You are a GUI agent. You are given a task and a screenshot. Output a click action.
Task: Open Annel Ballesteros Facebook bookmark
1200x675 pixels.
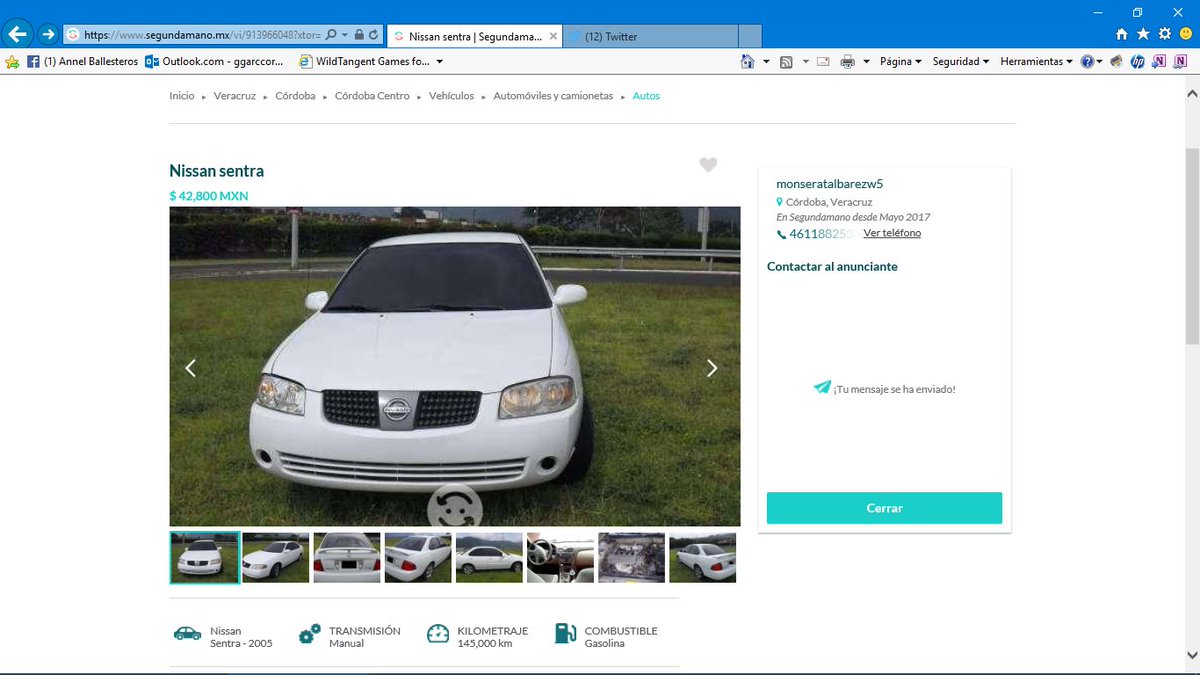[x=82, y=62]
